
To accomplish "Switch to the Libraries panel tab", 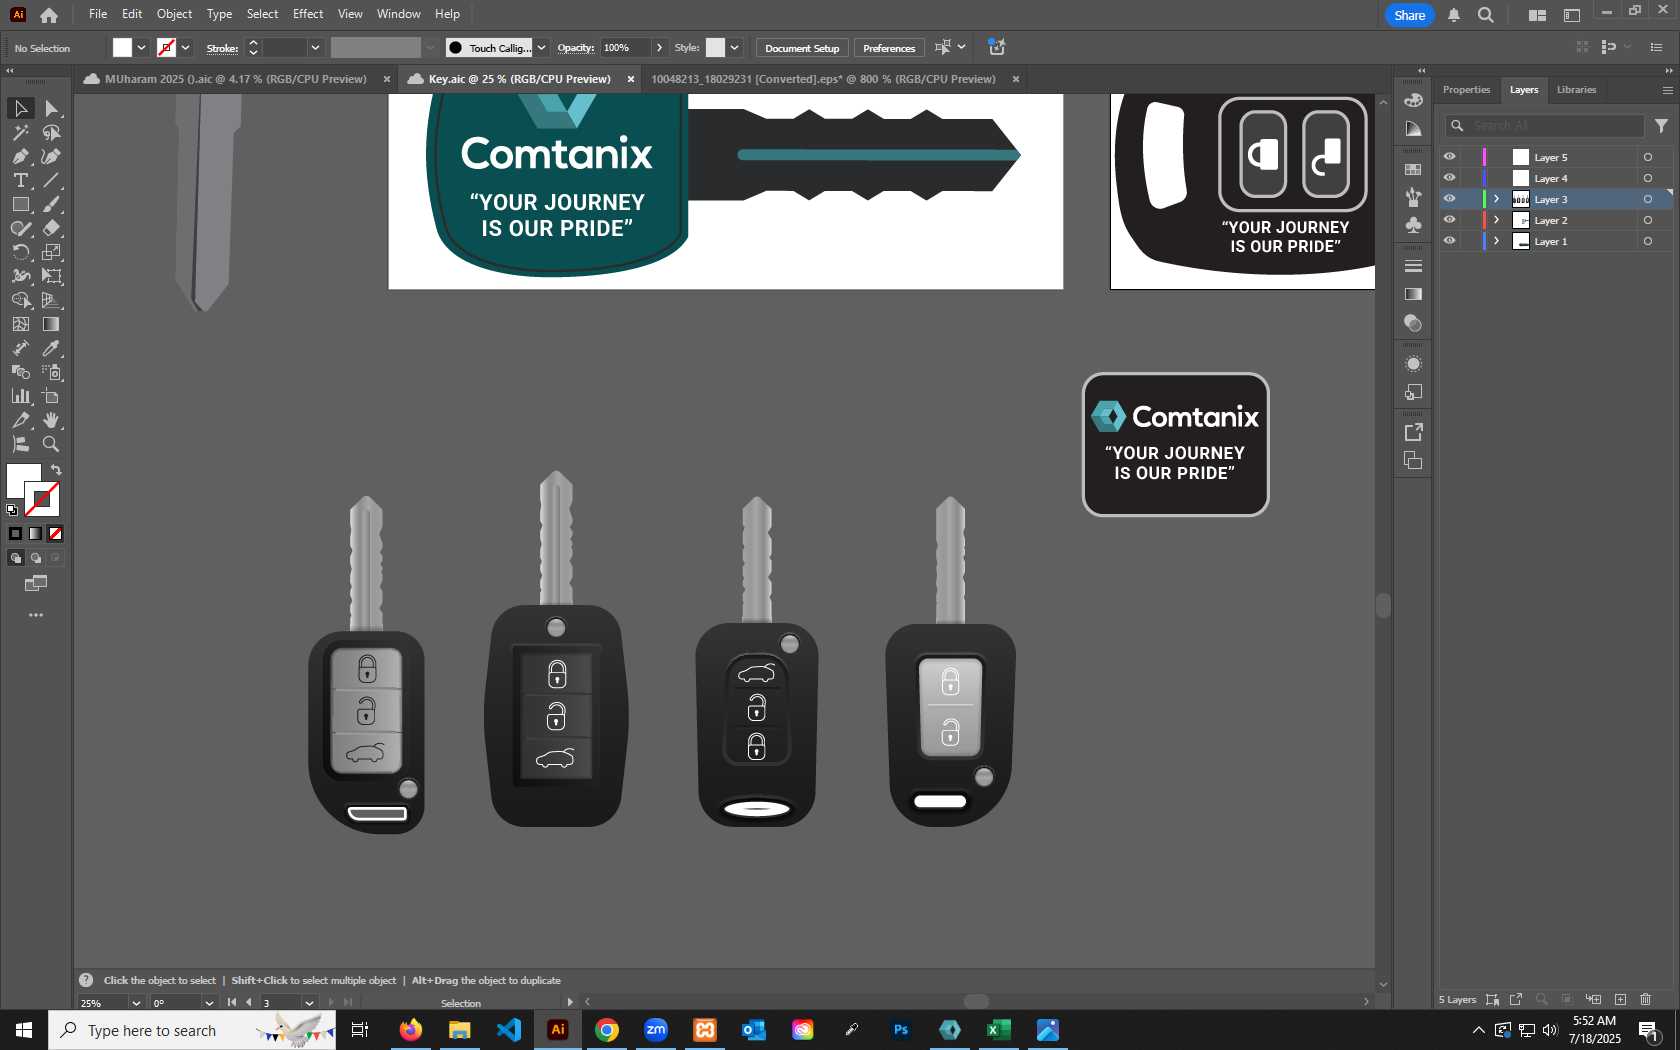I will (1576, 90).
